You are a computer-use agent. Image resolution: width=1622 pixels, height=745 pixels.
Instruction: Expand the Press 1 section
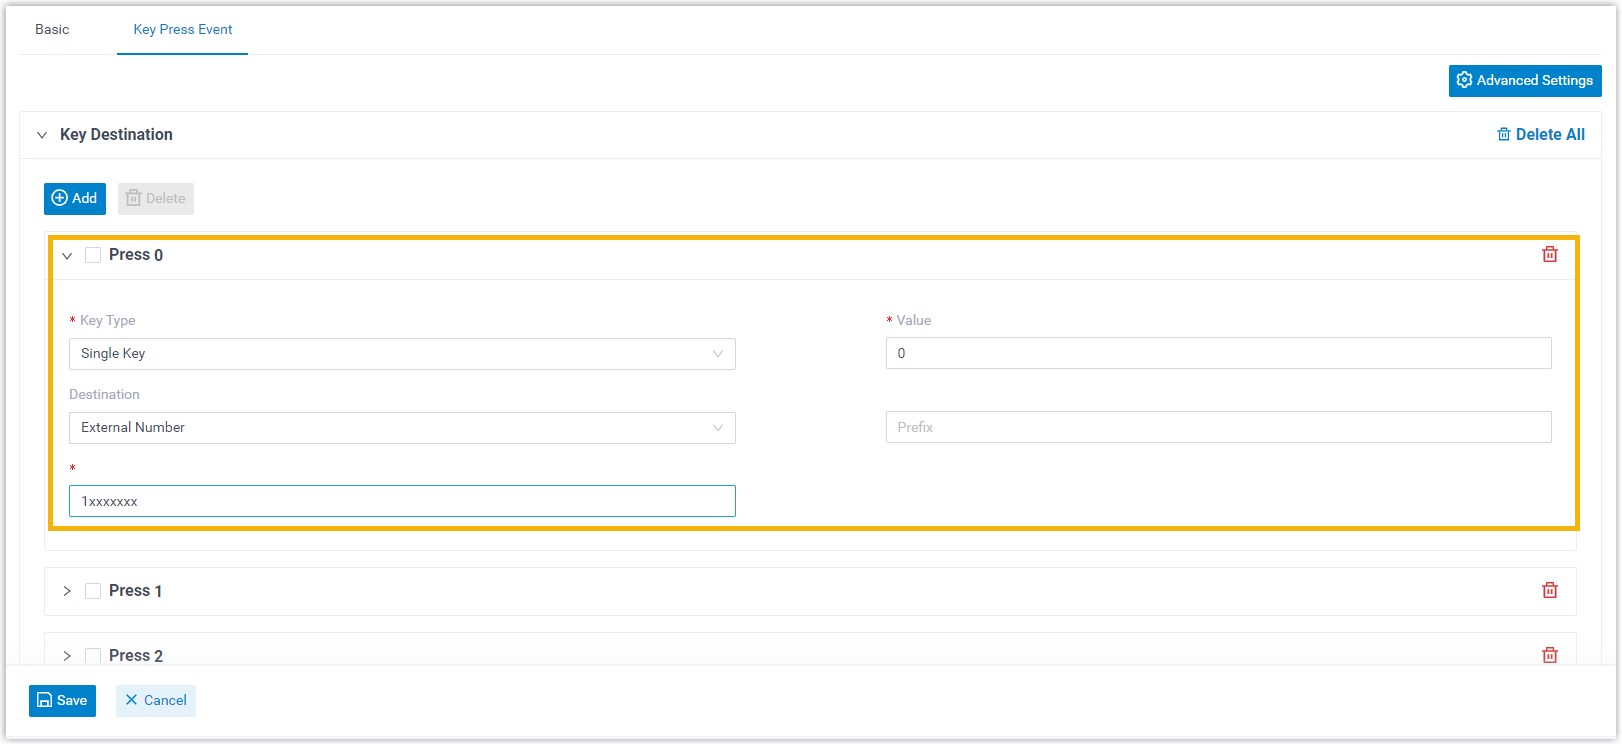point(67,591)
